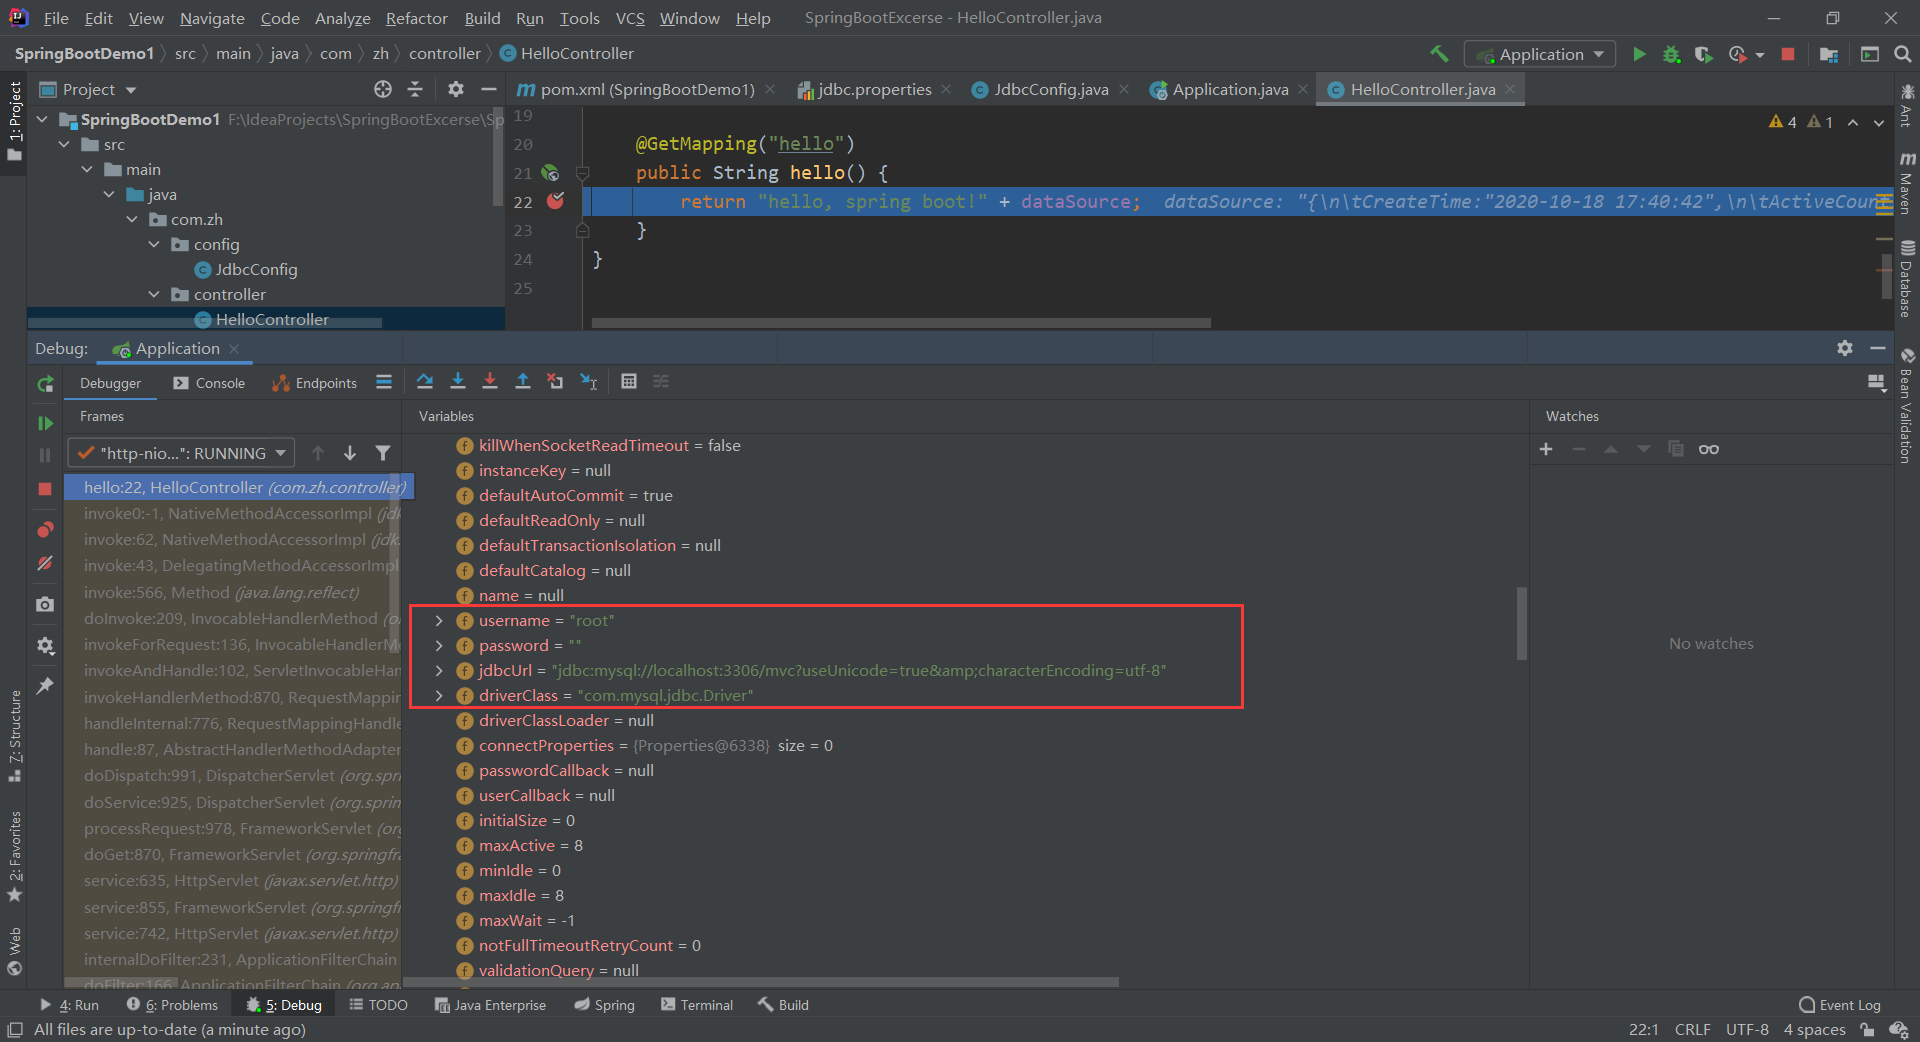Open Debug panel settings gear

point(1845,348)
